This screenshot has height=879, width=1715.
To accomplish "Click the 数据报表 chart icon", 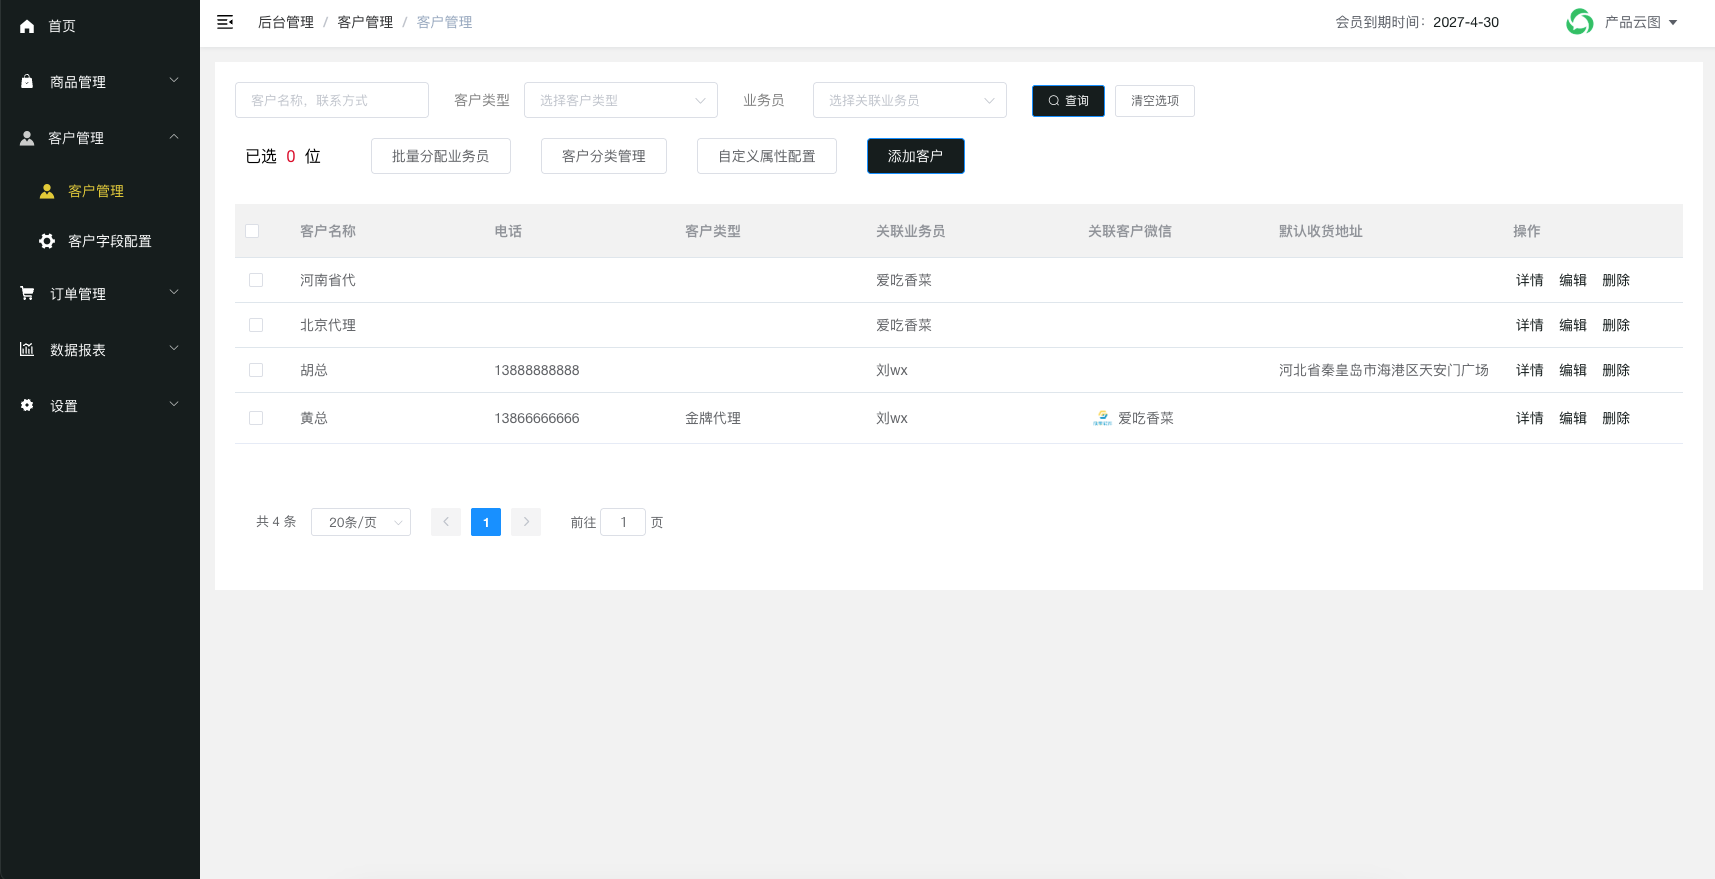I will pos(27,349).
